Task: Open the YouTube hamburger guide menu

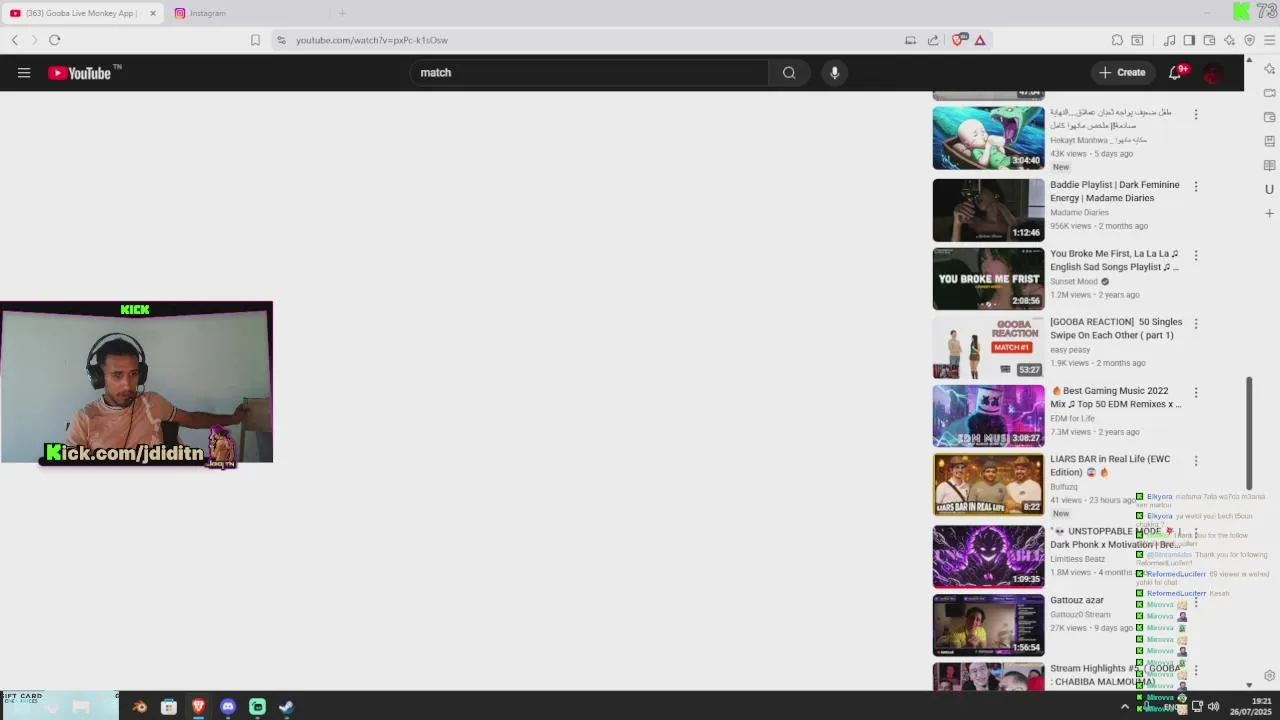Action: [24, 72]
